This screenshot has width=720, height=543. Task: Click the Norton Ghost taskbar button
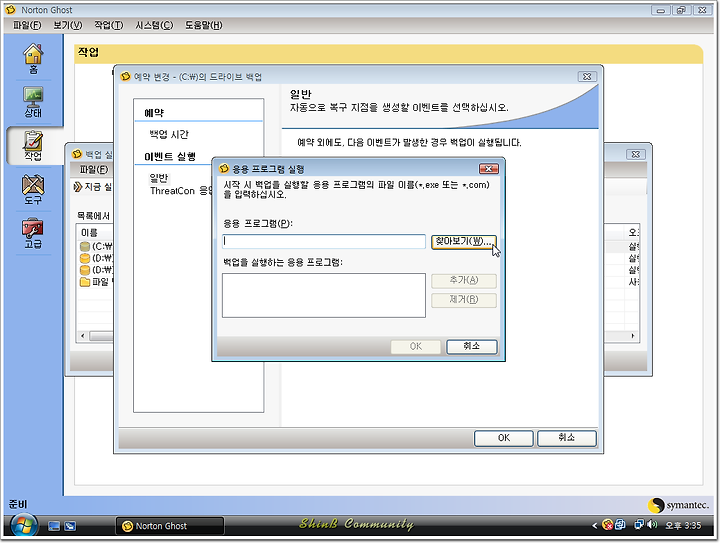pyautogui.click(x=170, y=526)
